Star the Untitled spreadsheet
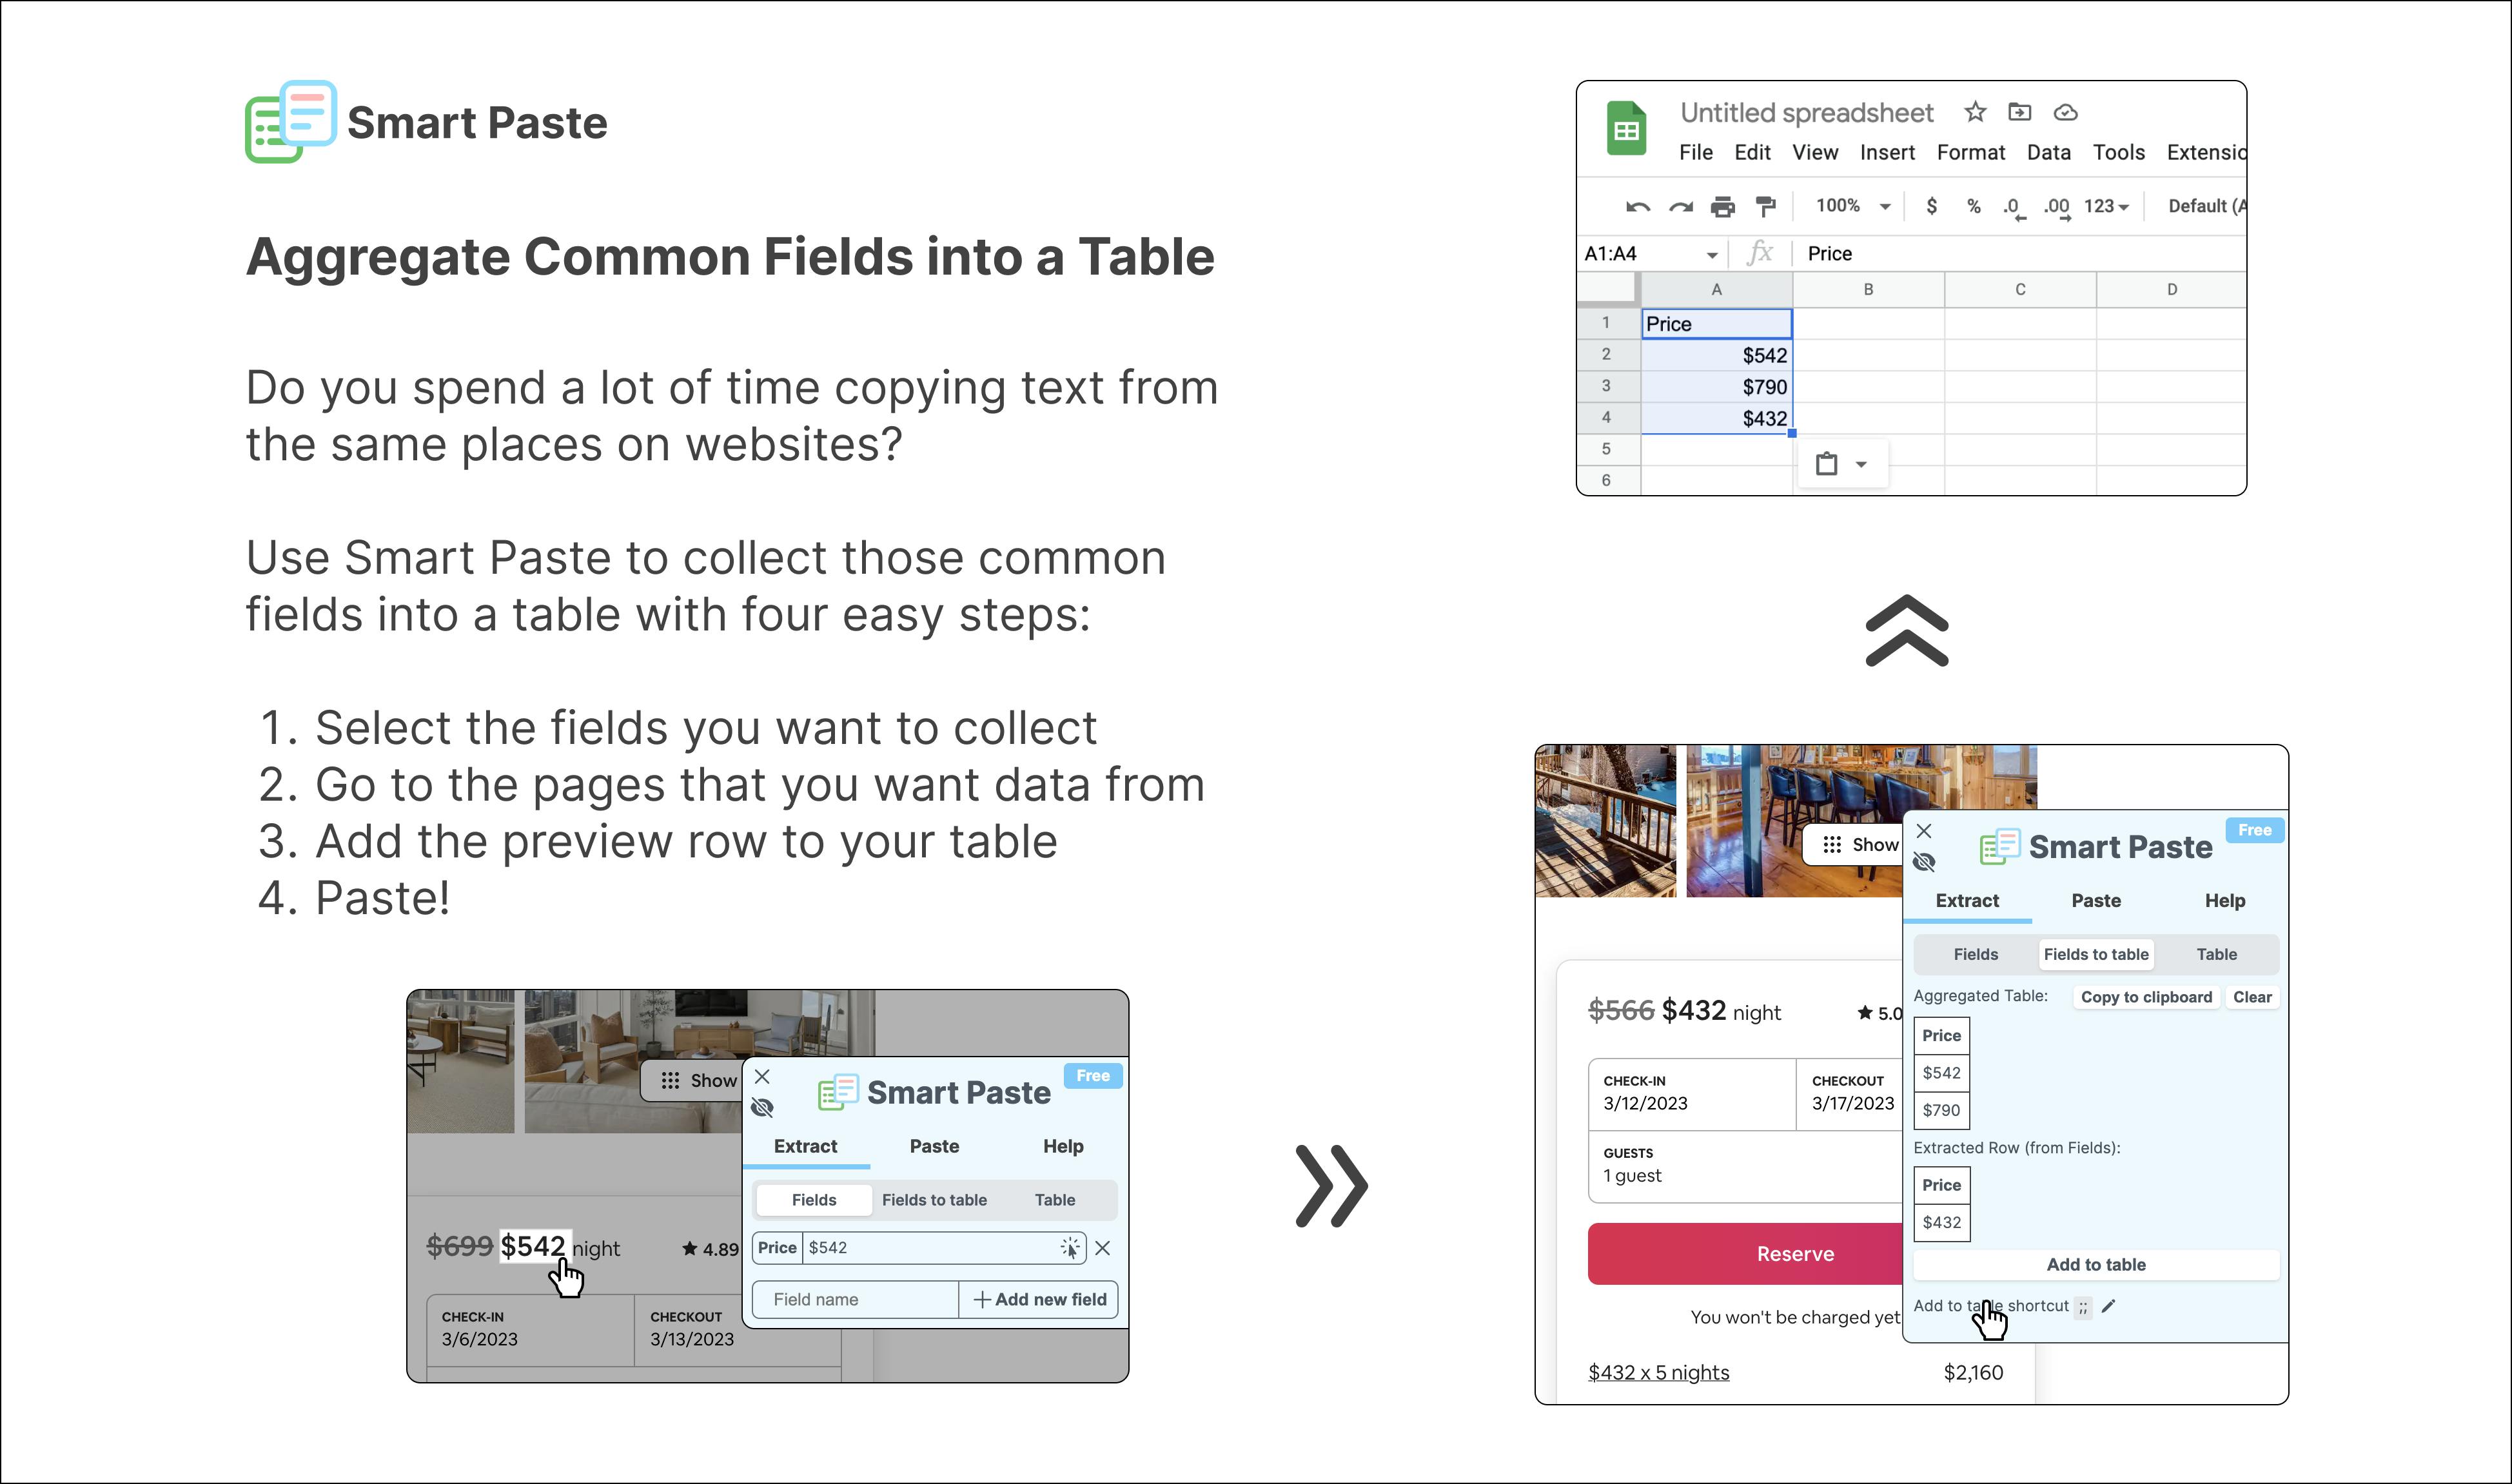The image size is (2512, 1484). [x=1975, y=112]
